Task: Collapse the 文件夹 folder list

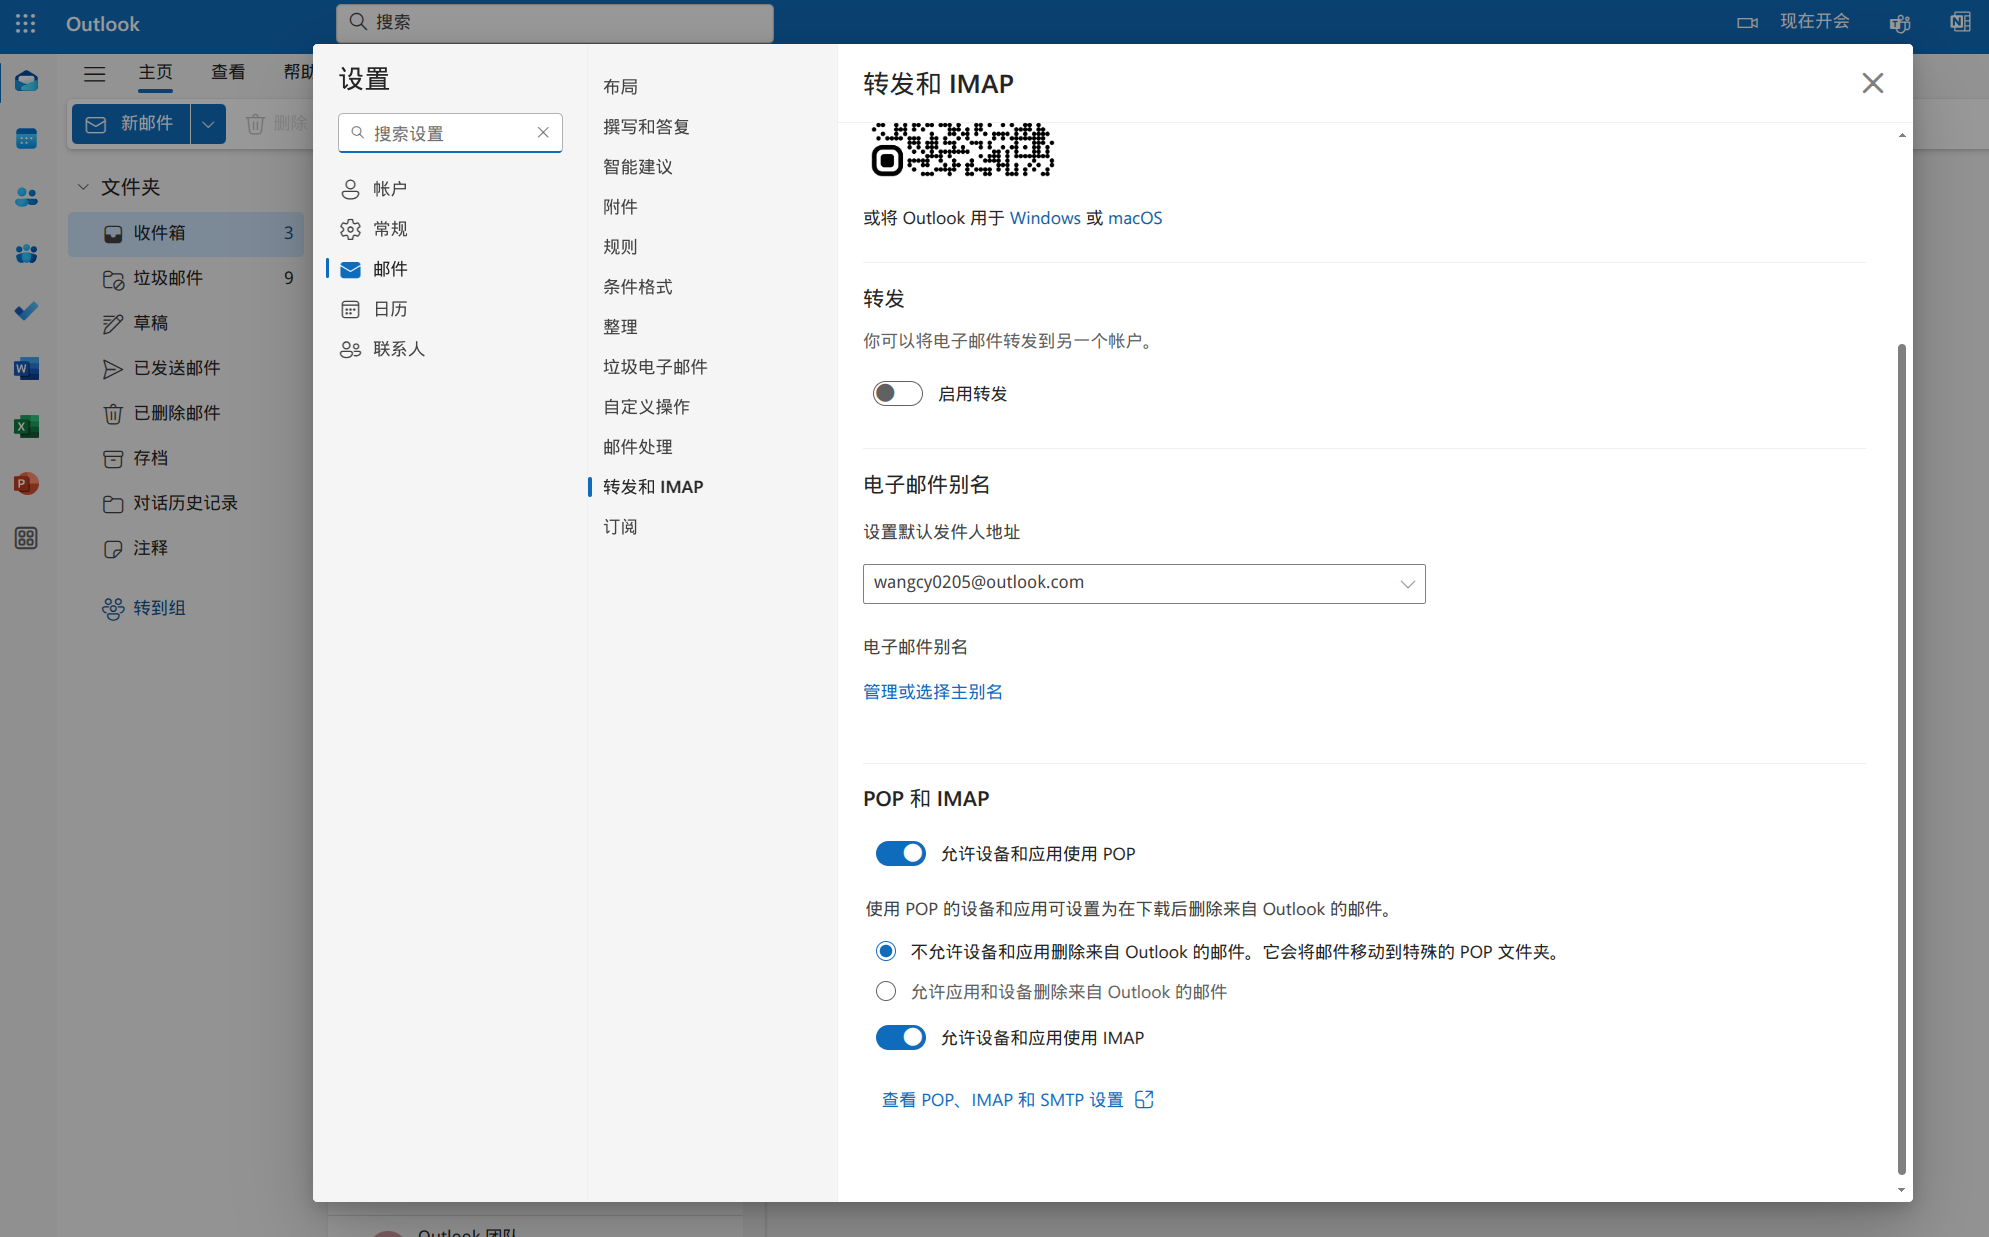Action: click(x=82, y=187)
